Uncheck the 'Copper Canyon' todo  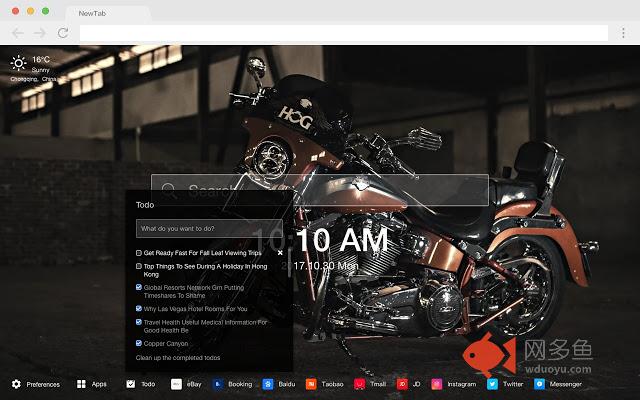coord(139,343)
